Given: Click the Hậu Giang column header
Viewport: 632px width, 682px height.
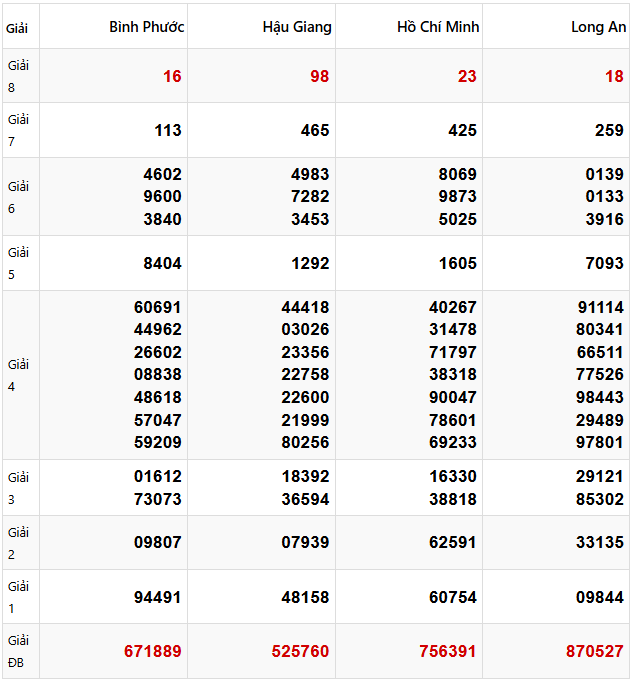Looking at the screenshot, I should coord(297,27).
